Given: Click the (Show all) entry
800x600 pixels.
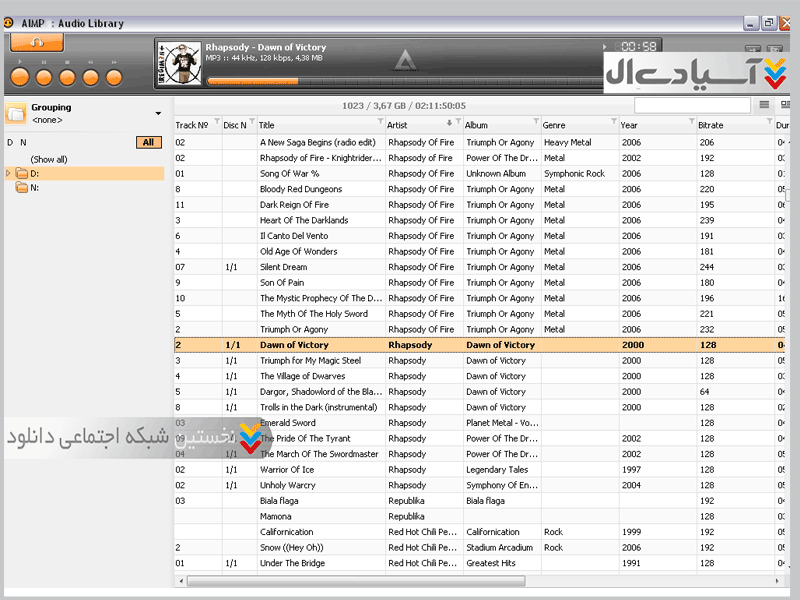Looking at the screenshot, I should coord(49,159).
